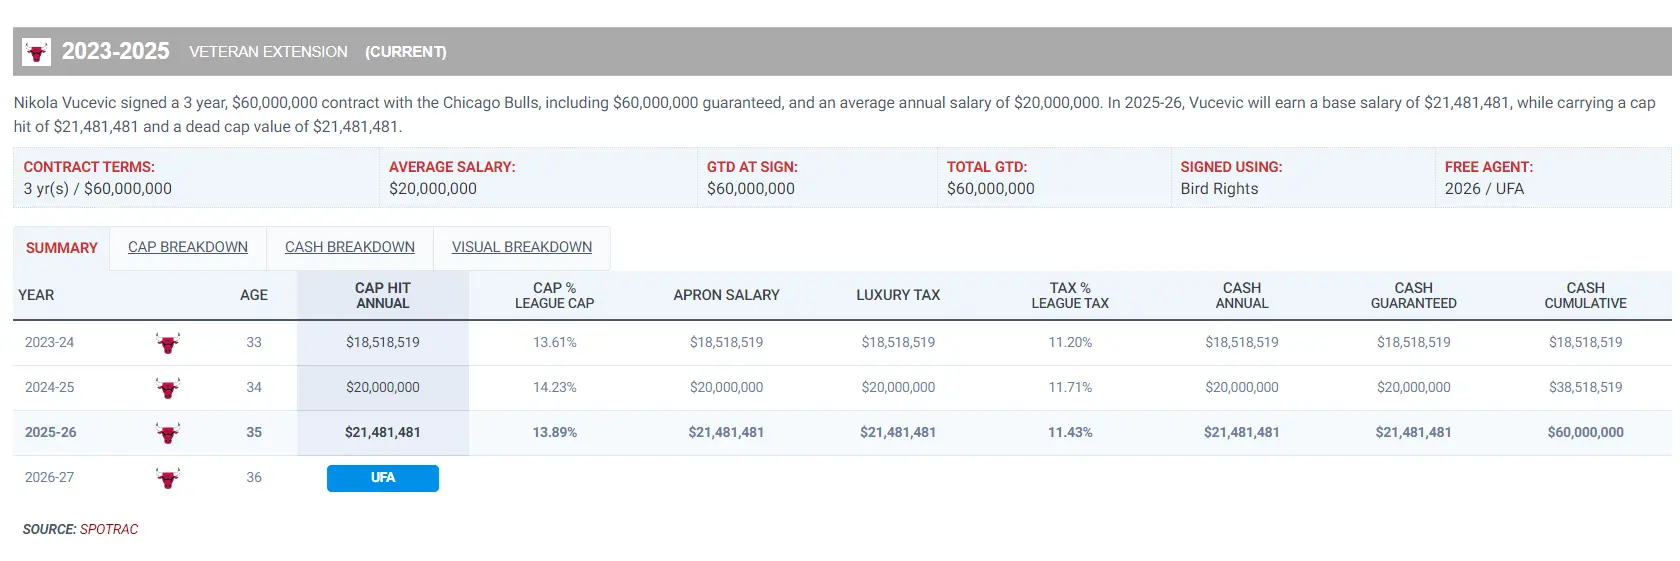
Task: Select the 2025-26 season row label
Action: coord(51,432)
